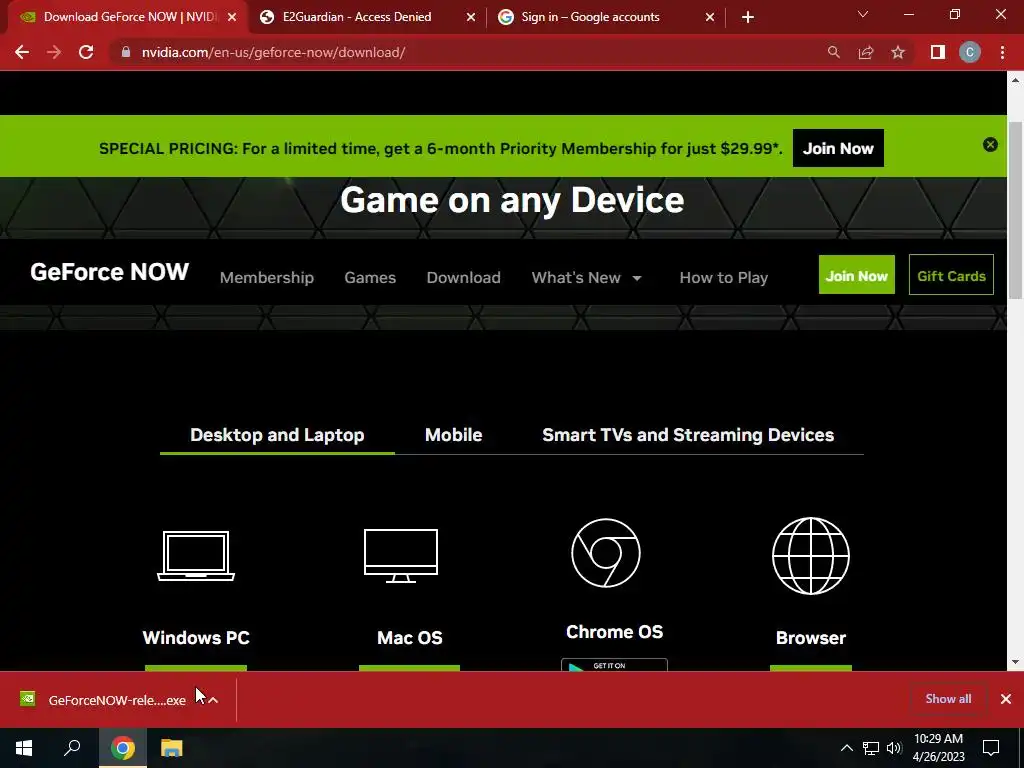Open Chrome's three-dot menu

(x=1002, y=52)
